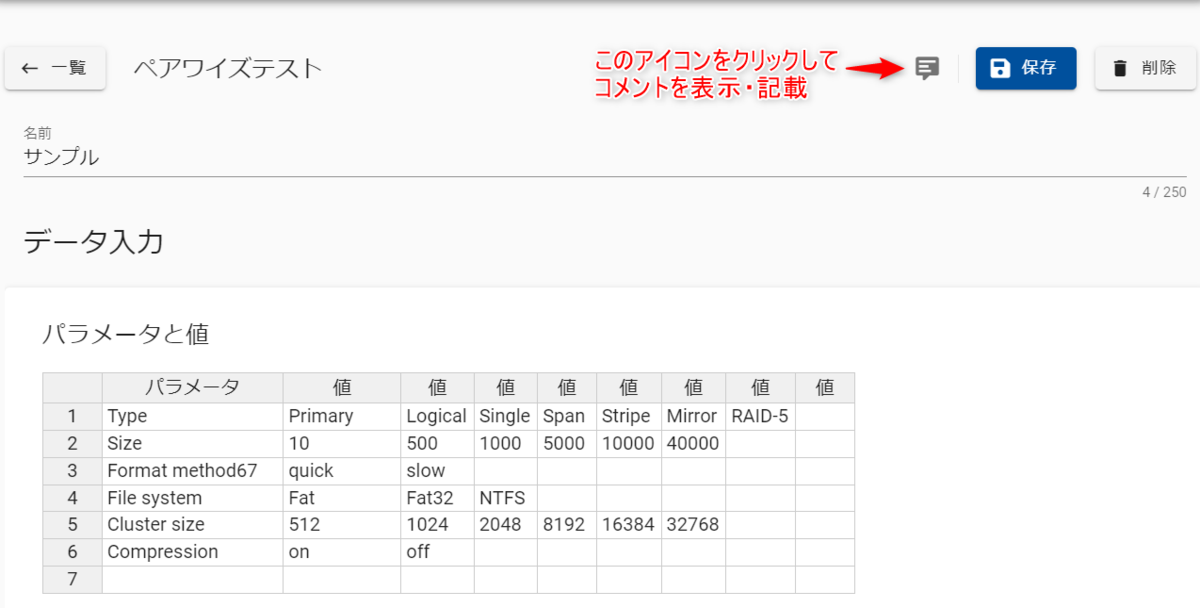Screen dimensions: 1200x608
Task: Select the Fat value cell
Action: point(342,498)
